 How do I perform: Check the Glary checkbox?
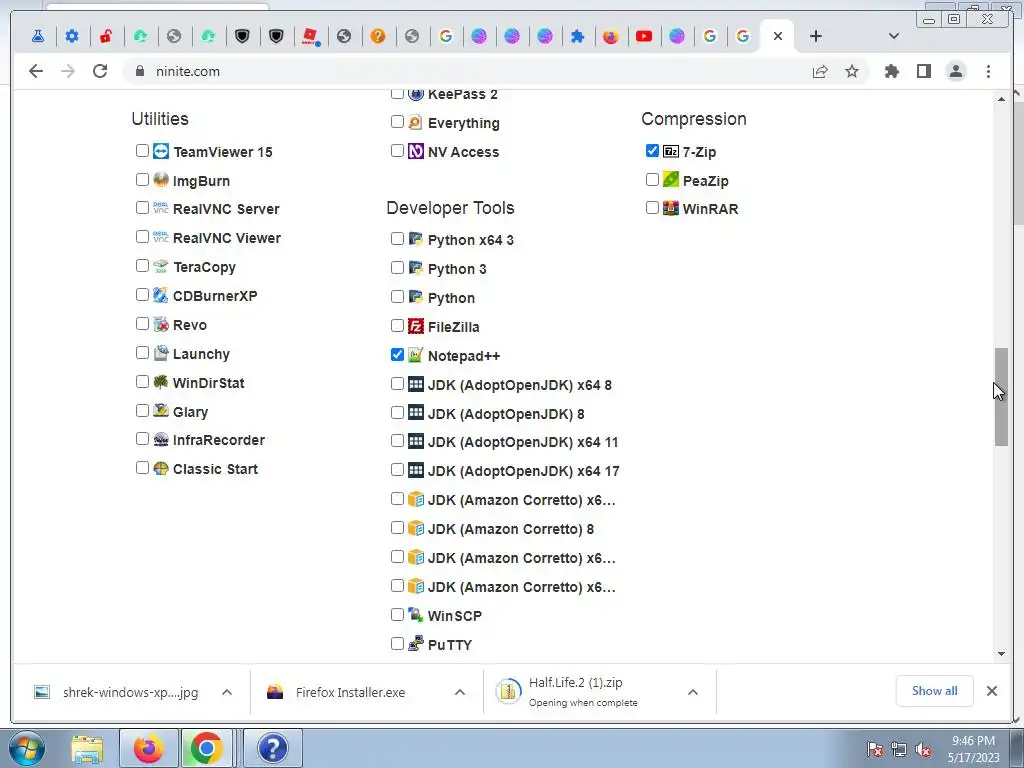tap(142, 411)
